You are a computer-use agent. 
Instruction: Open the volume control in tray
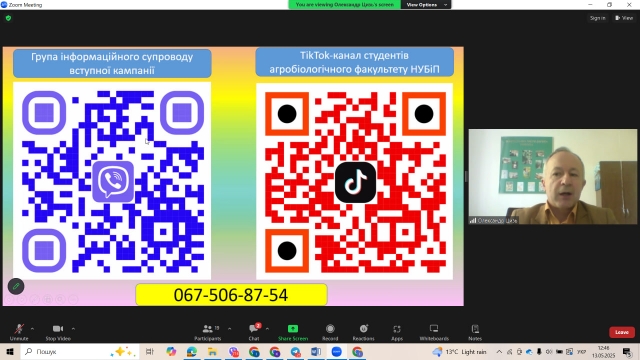549,351
